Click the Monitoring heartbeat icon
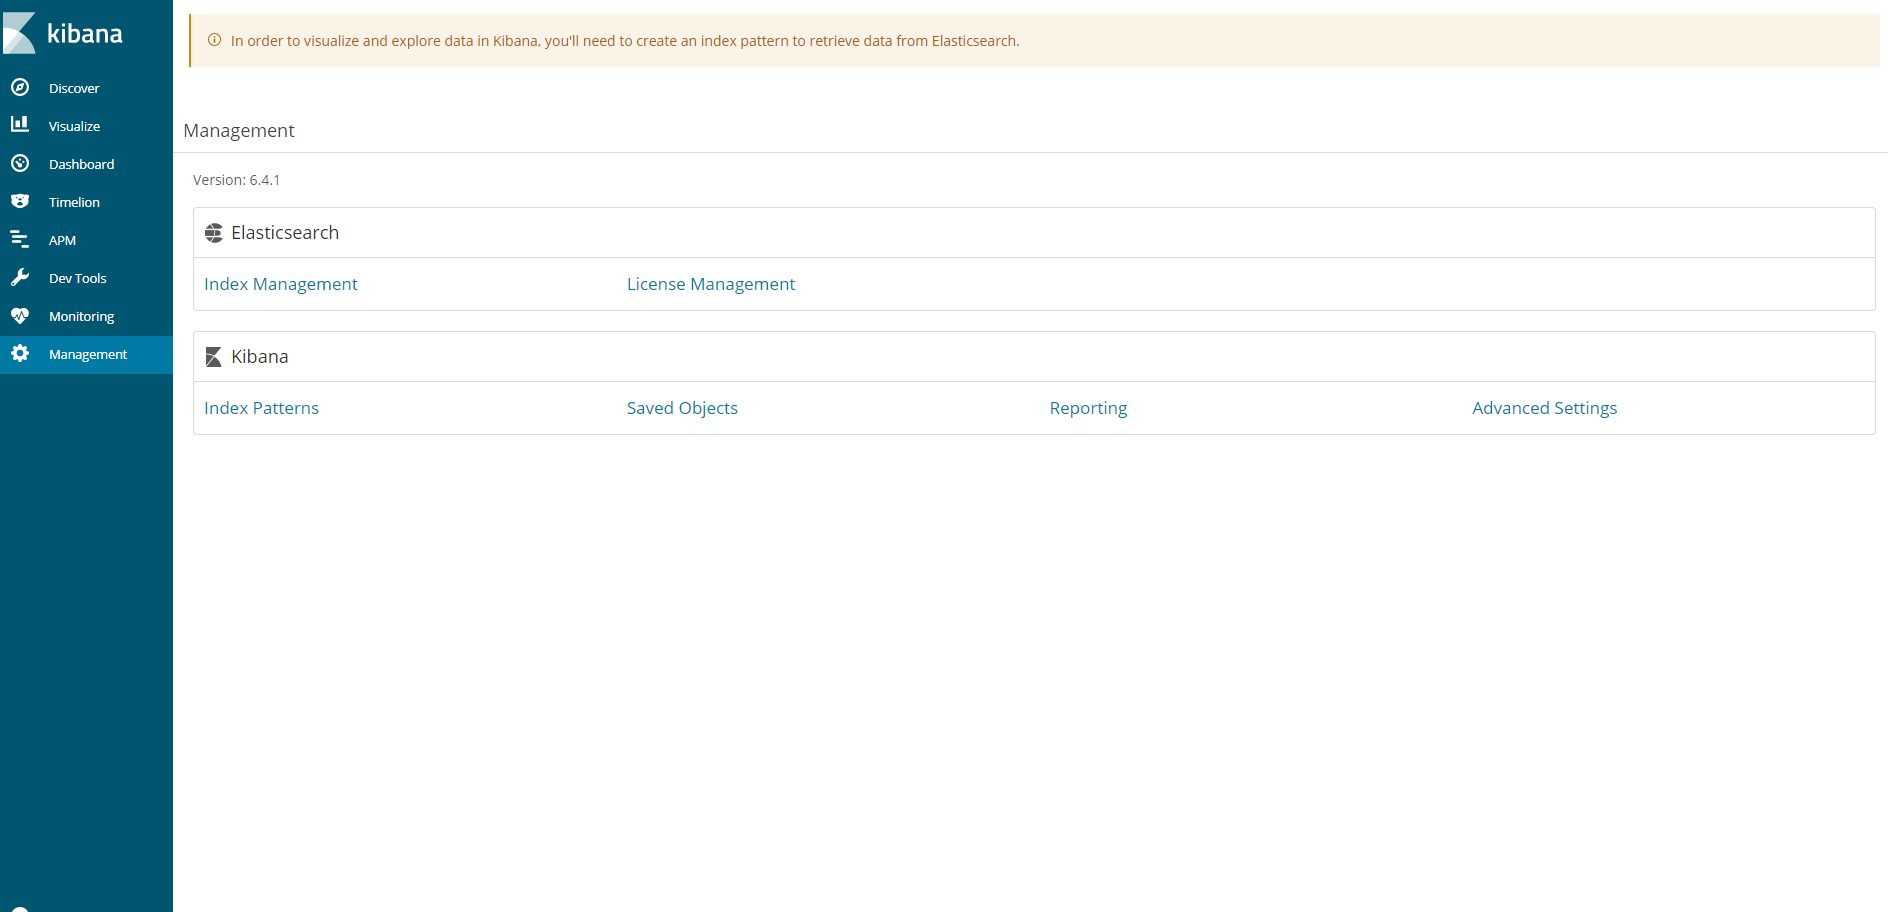The width and height of the screenshot is (1888, 912). [x=20, y=316]
